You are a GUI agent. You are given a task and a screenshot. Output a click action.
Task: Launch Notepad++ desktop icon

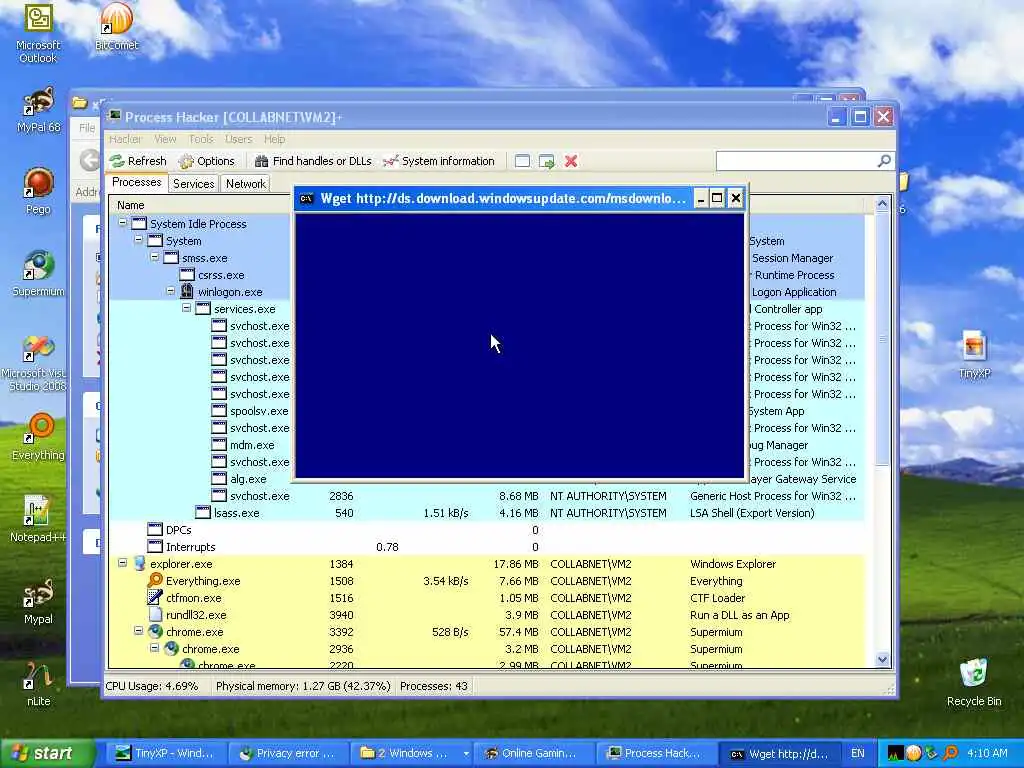point(38,520)
